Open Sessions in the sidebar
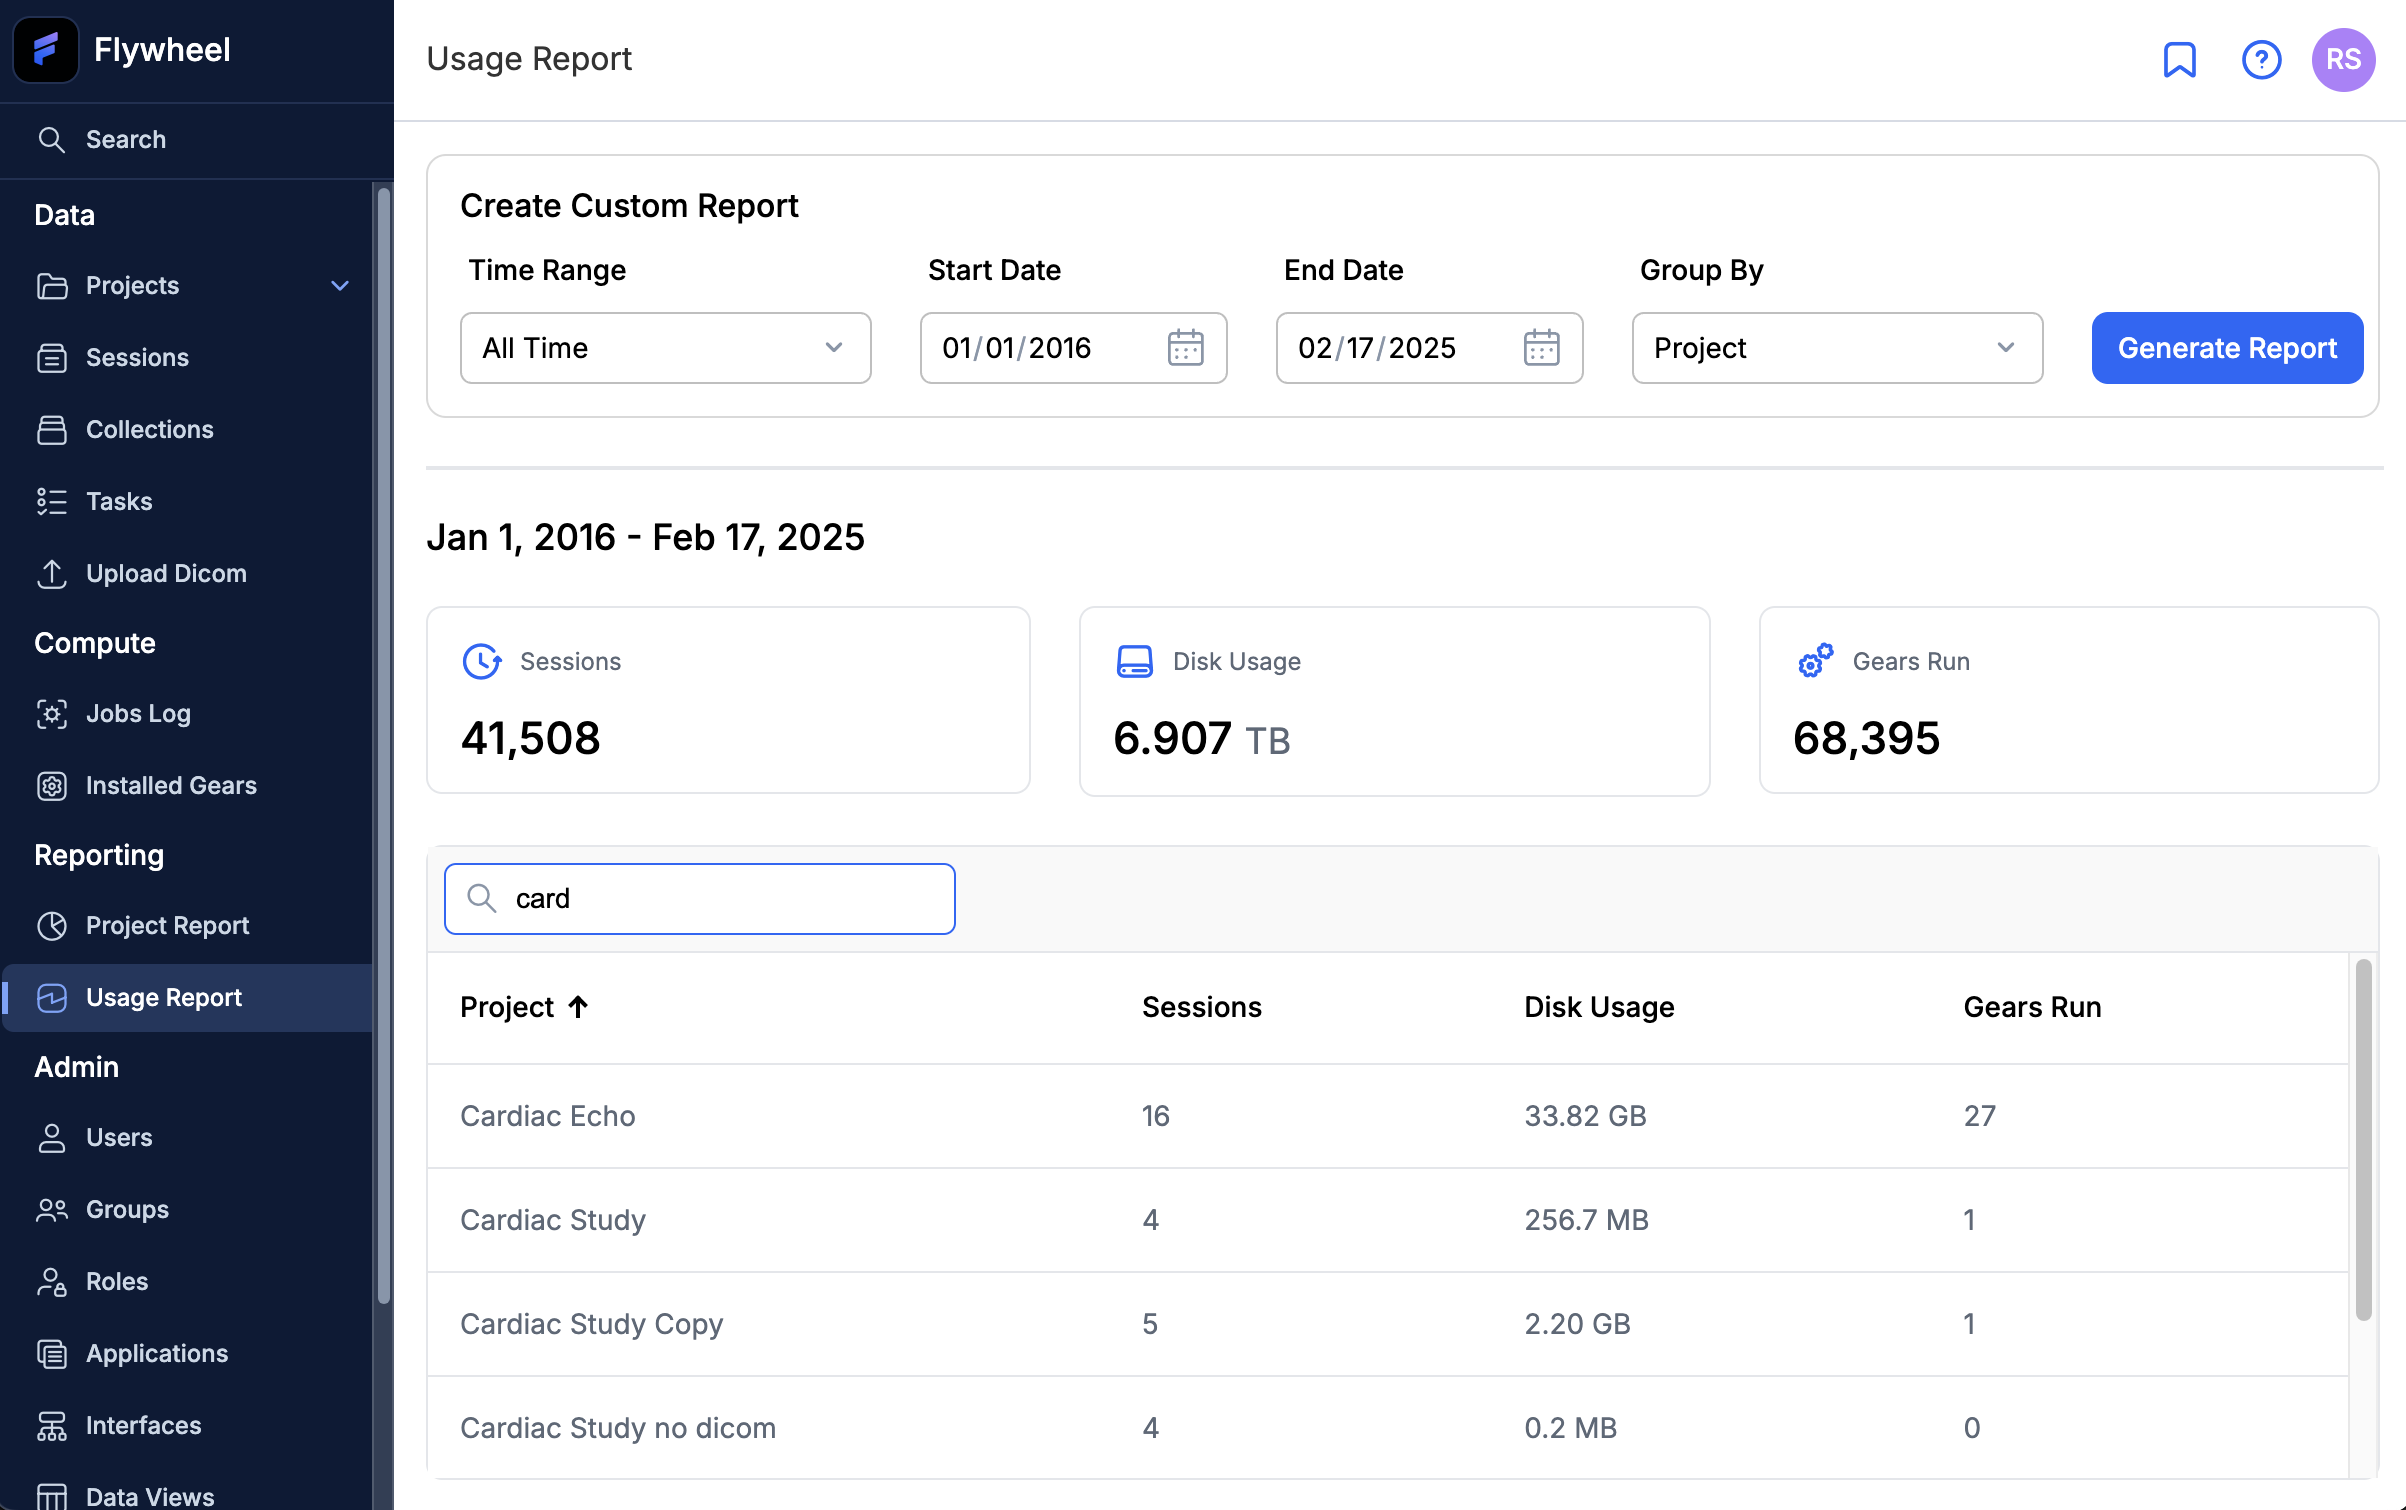 (137, 358)
